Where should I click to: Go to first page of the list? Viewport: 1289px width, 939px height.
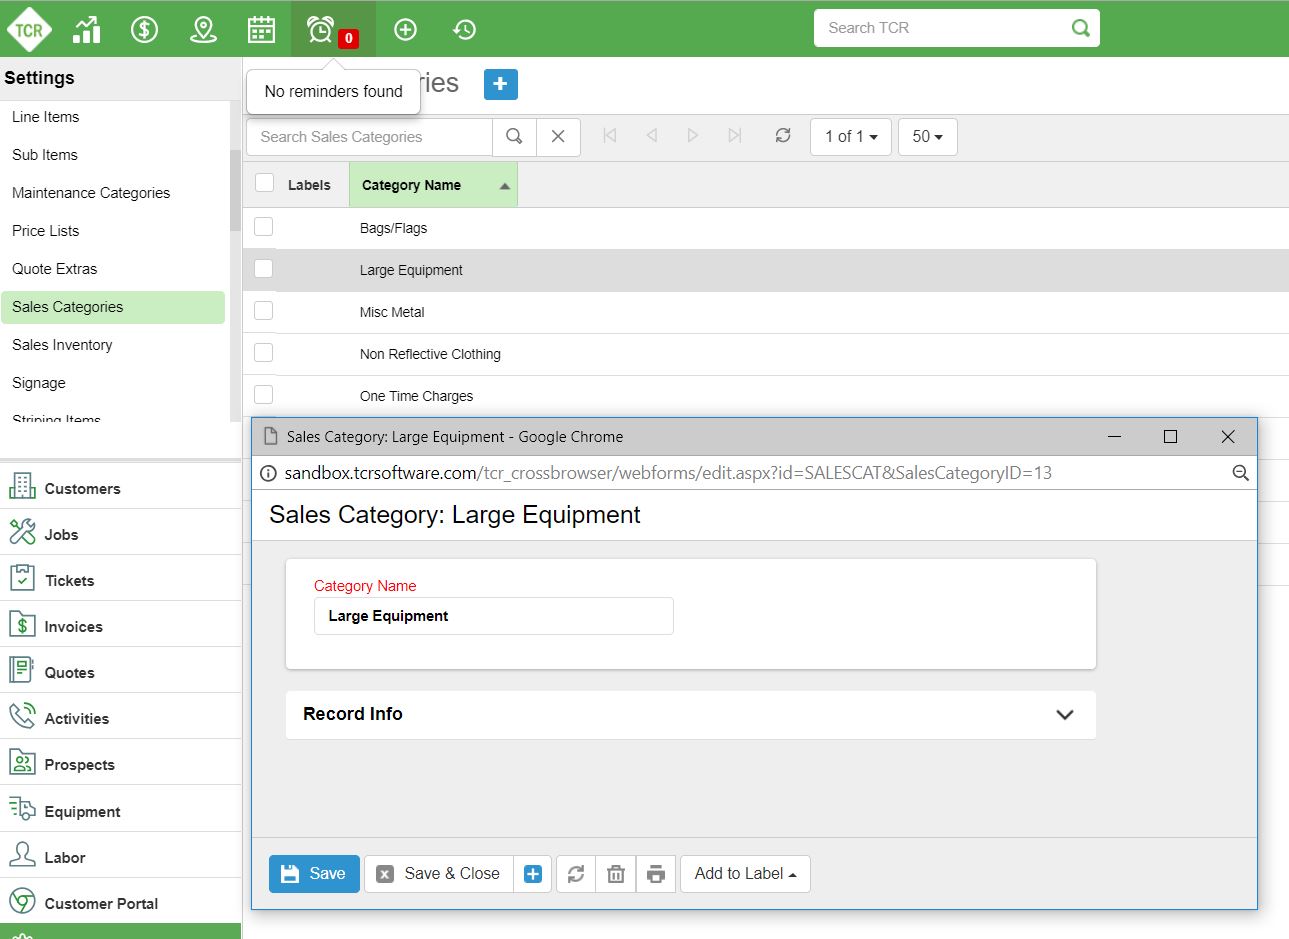coord(610,136)
